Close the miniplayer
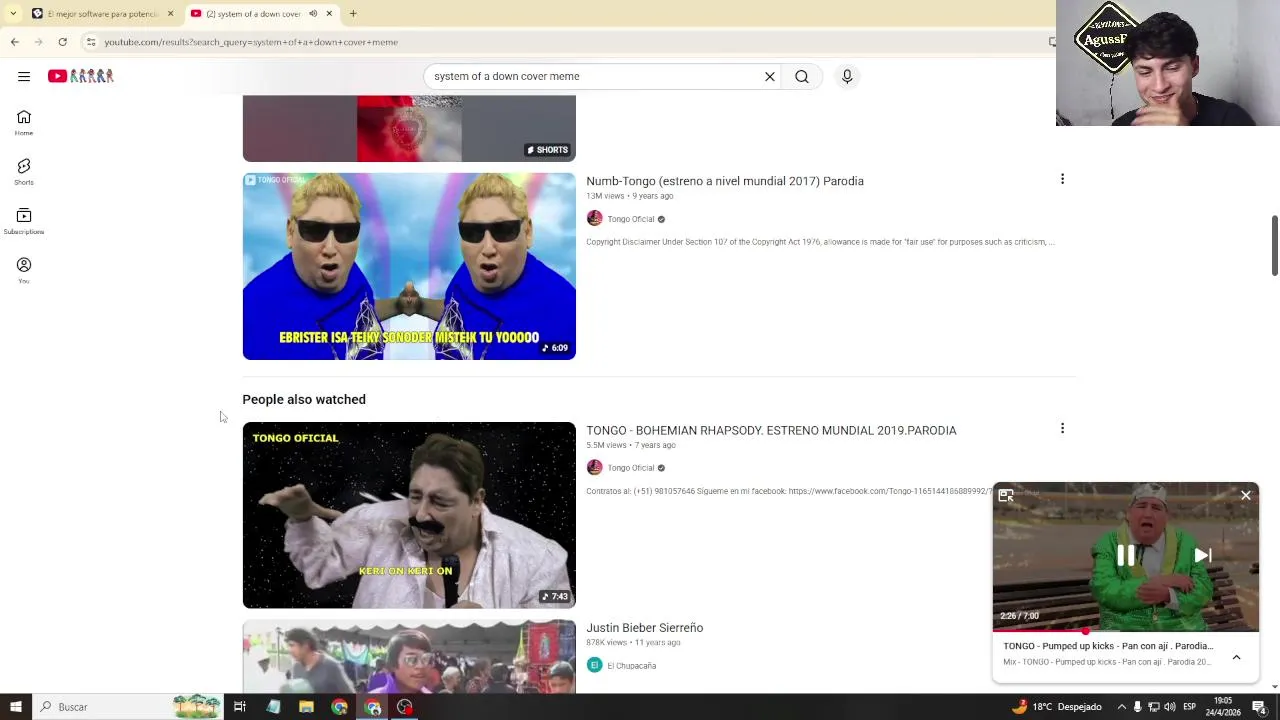Image resolution: width=1280 pixels, height=720 pixels. (1246, 495)
